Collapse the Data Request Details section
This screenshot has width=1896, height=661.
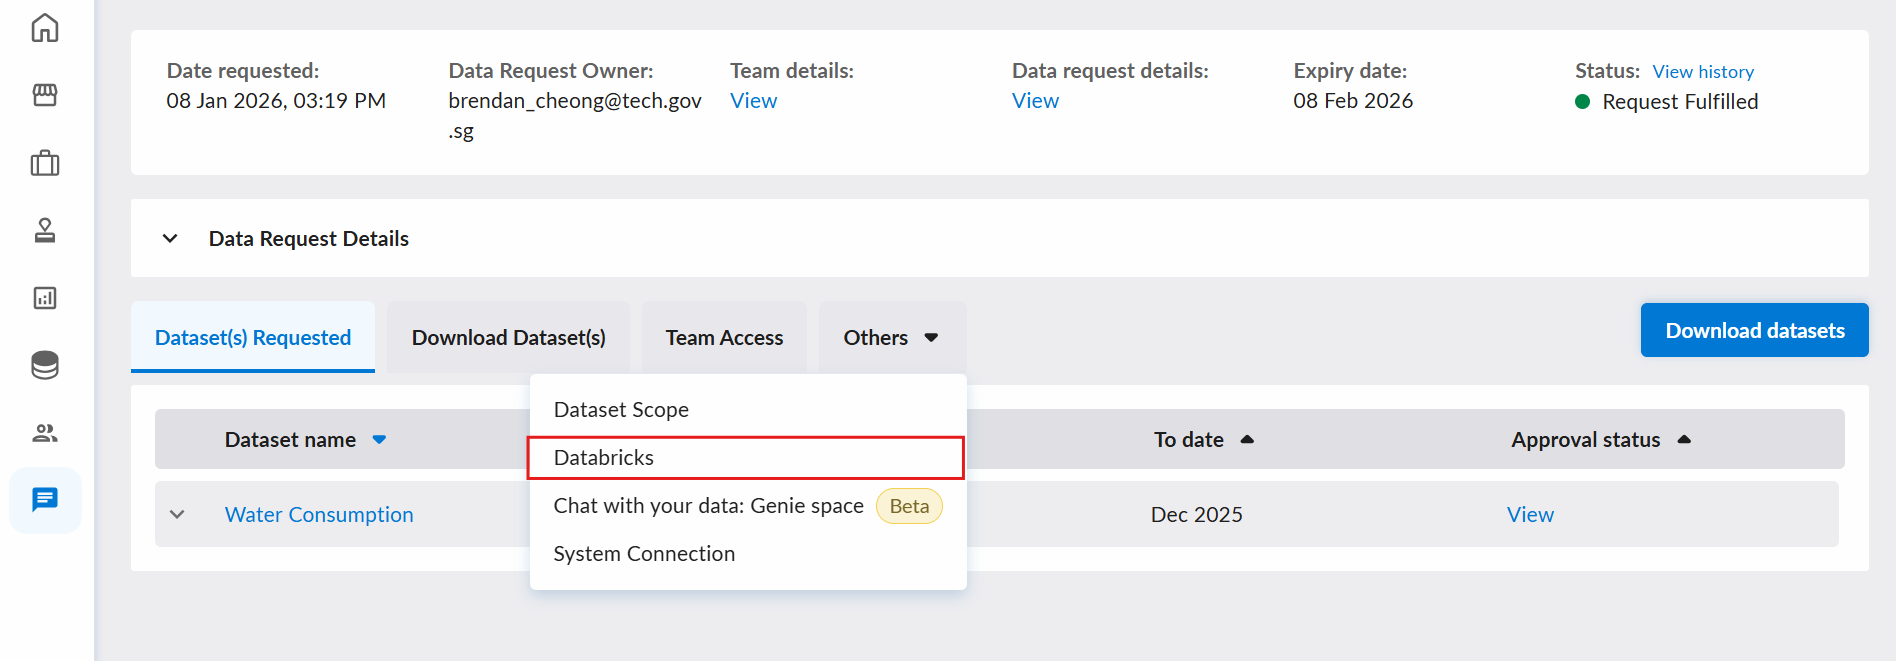[170, 238]
